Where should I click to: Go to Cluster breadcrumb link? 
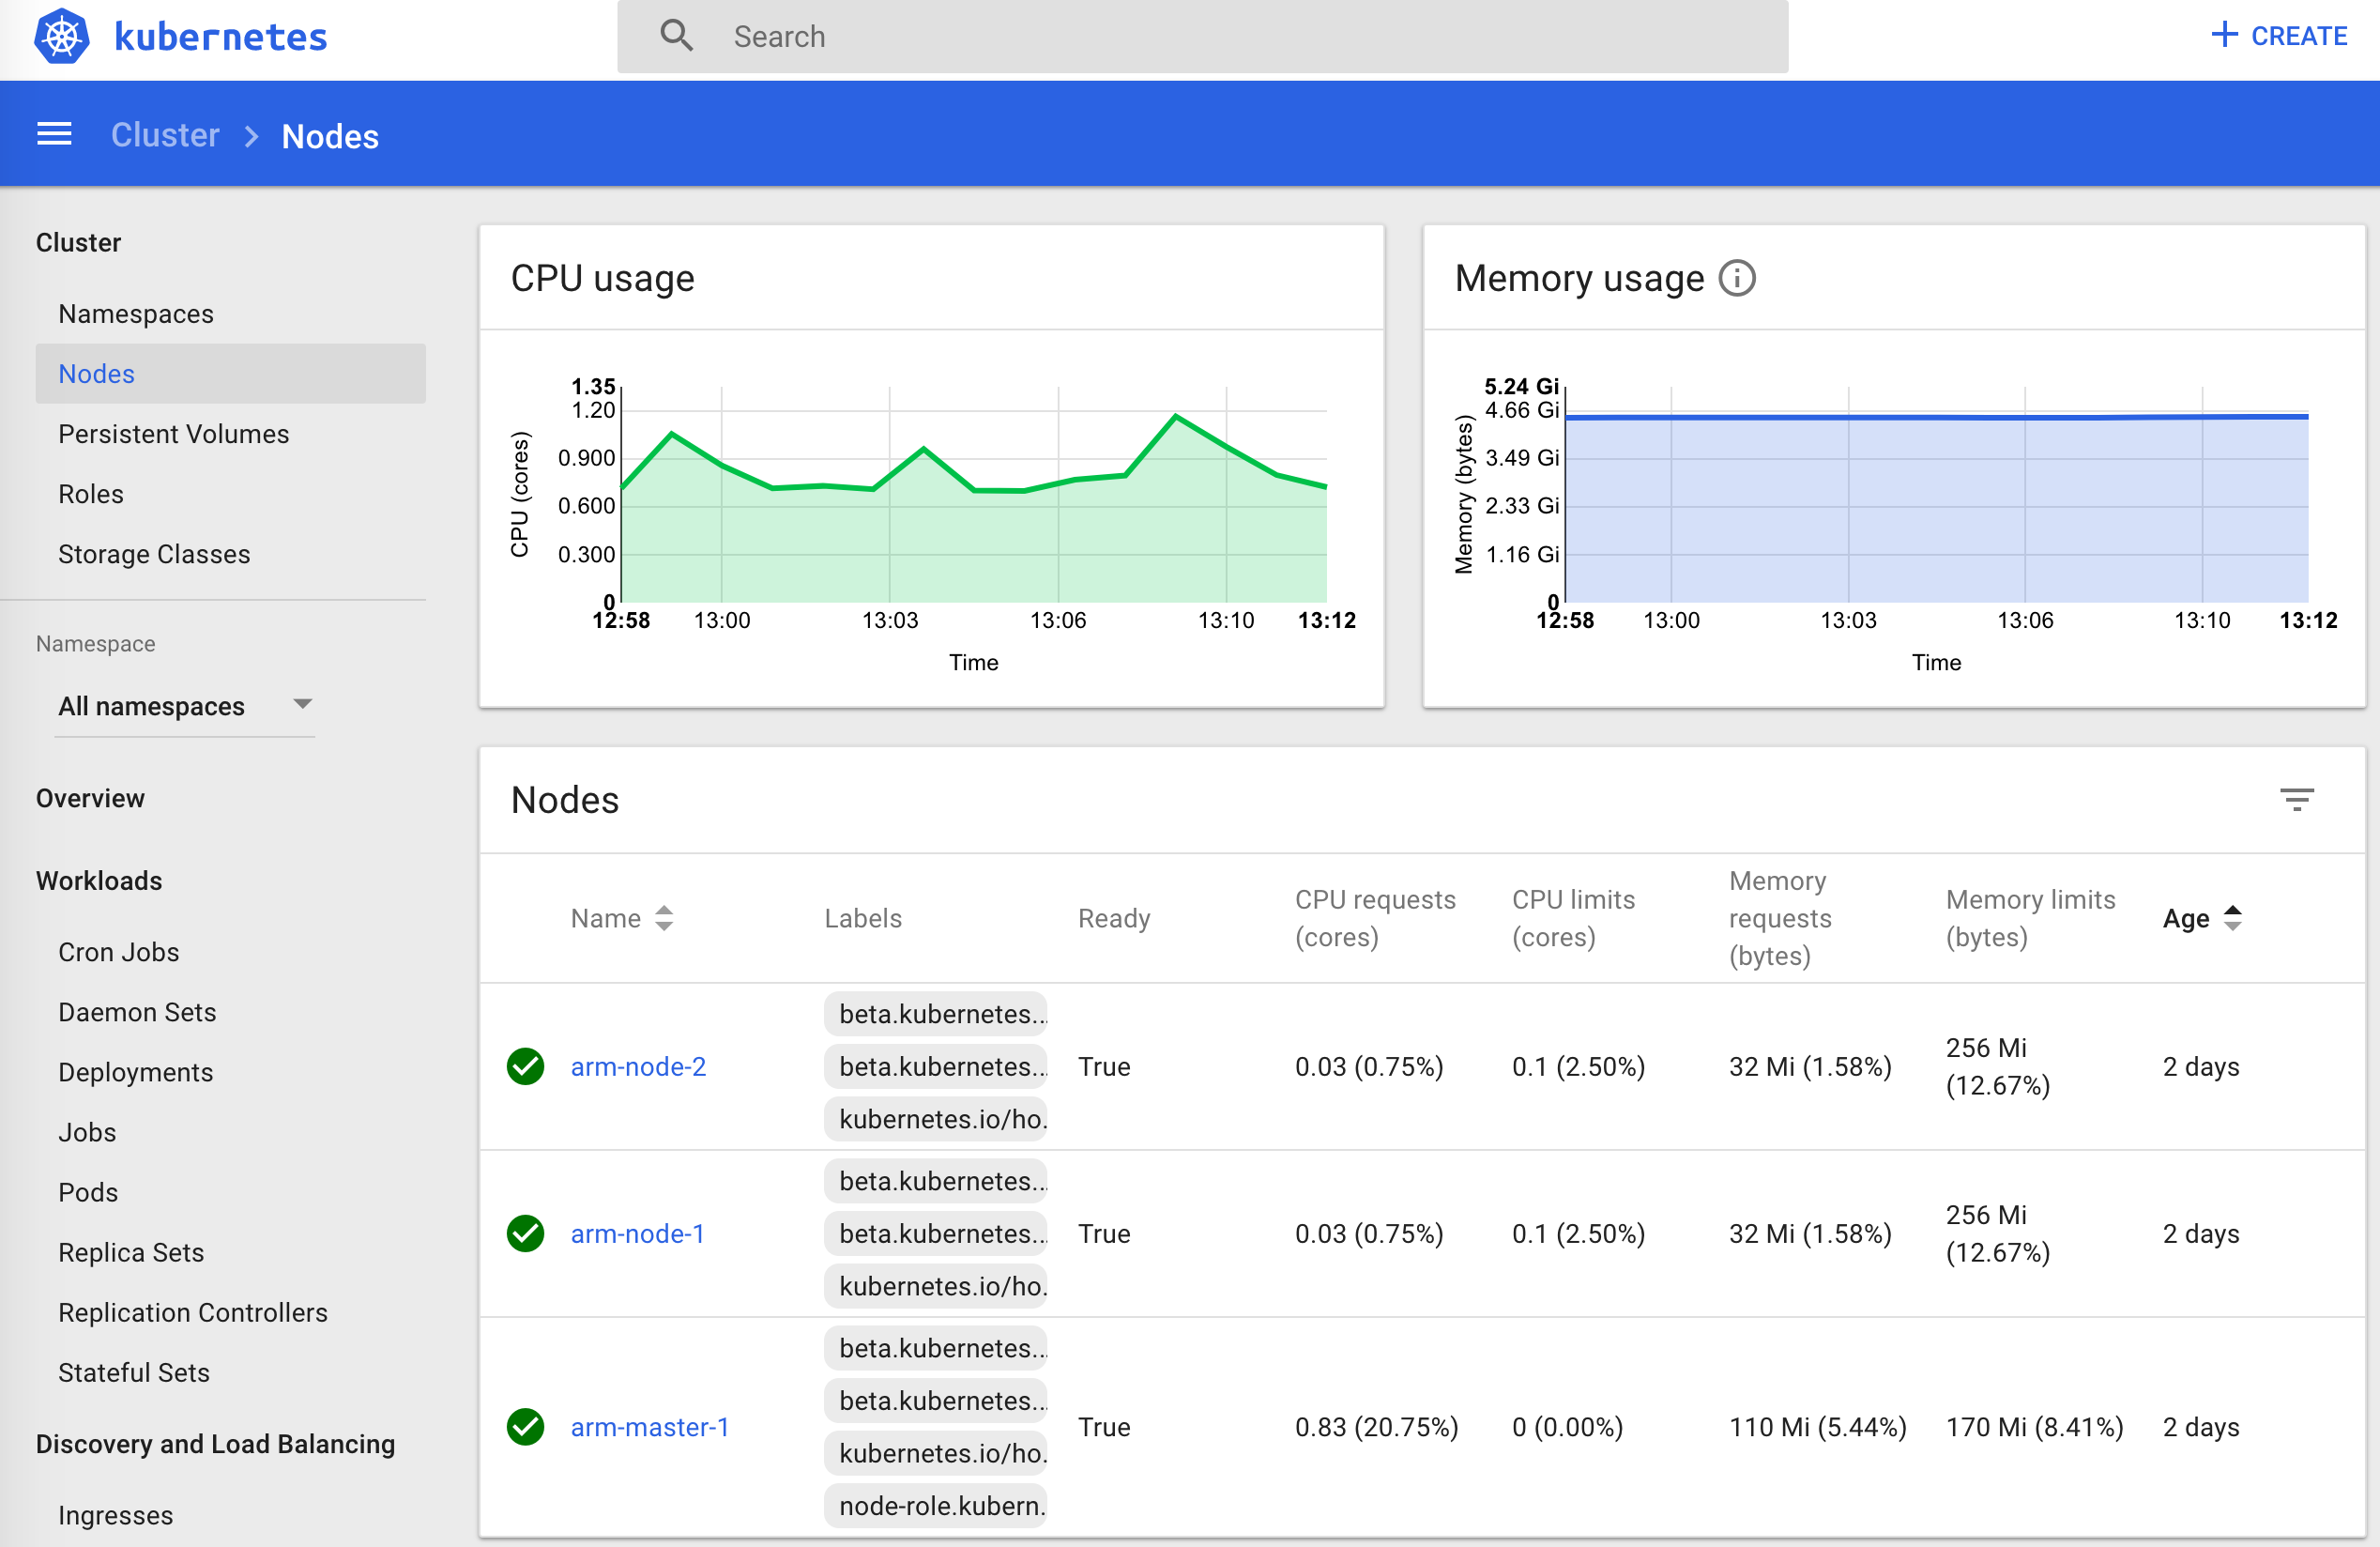165,135
